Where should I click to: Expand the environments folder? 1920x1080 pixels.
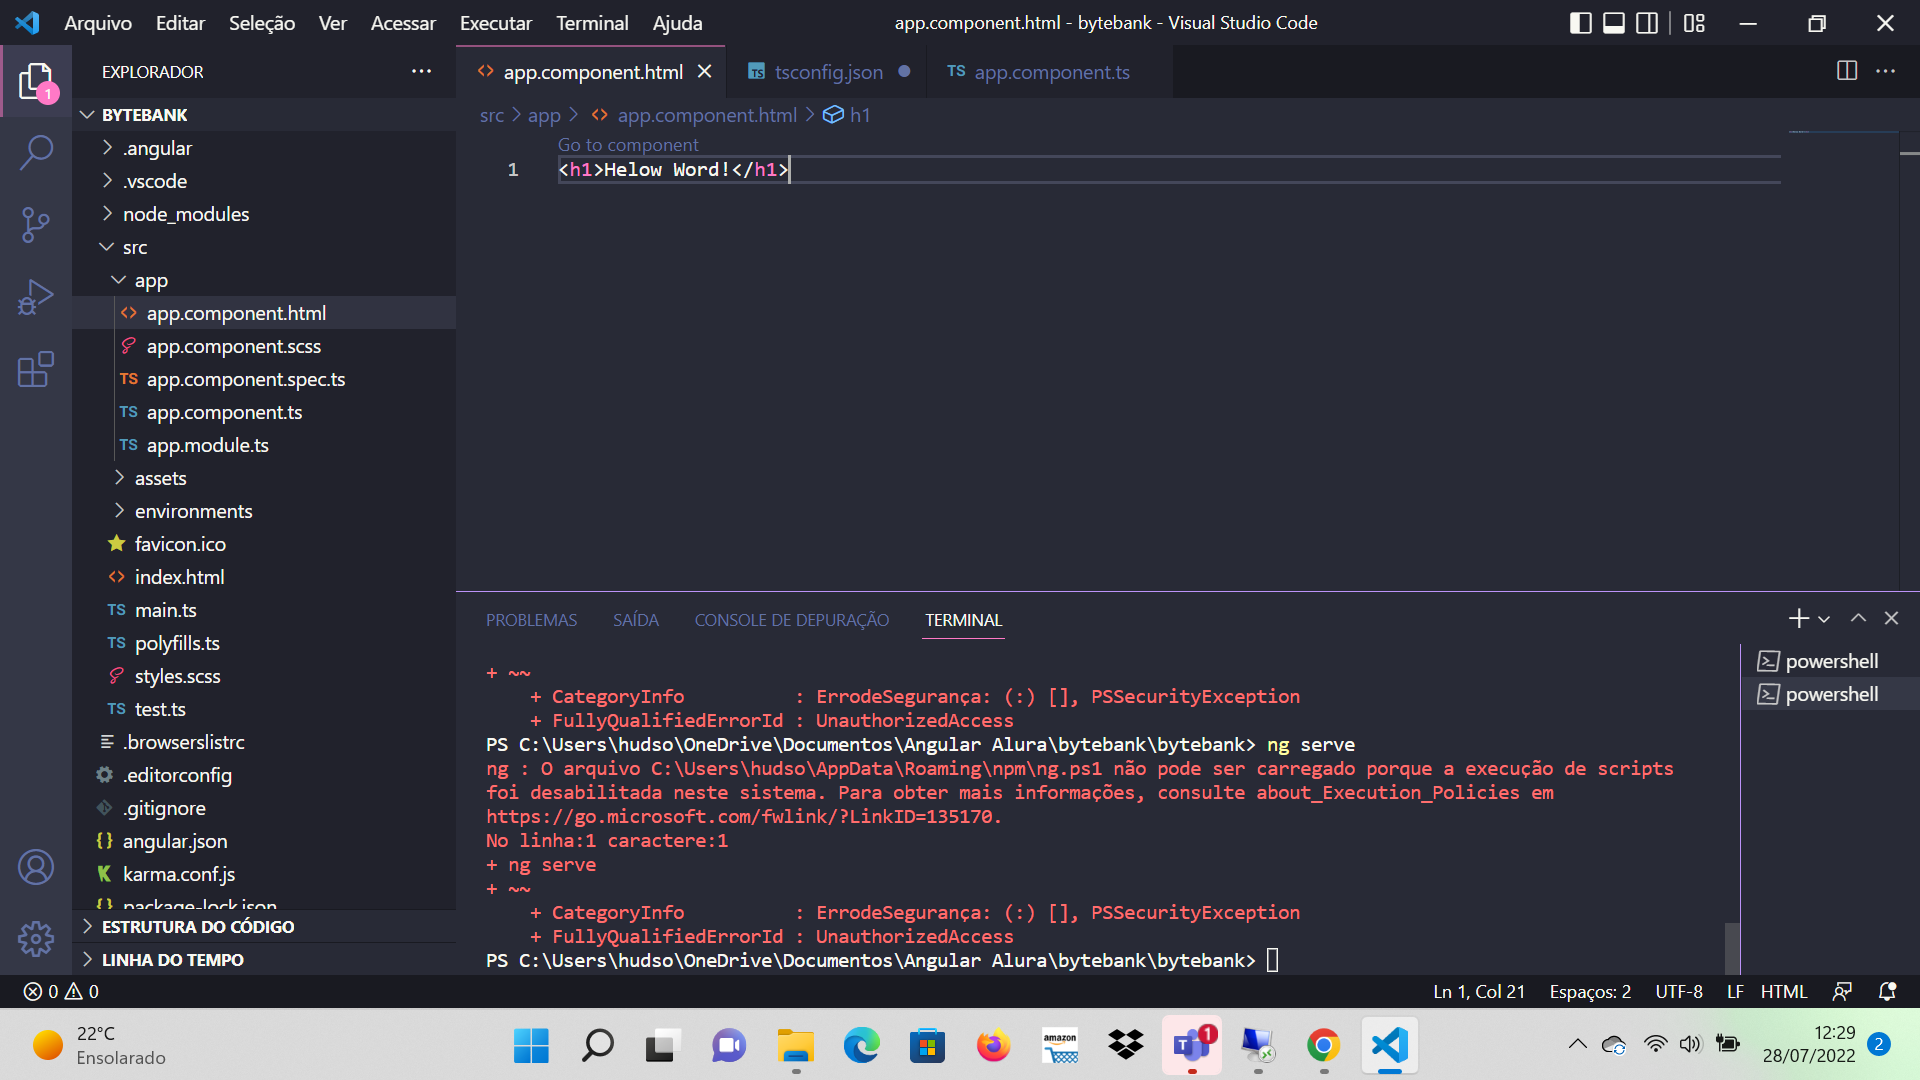[x=264, y=511]
